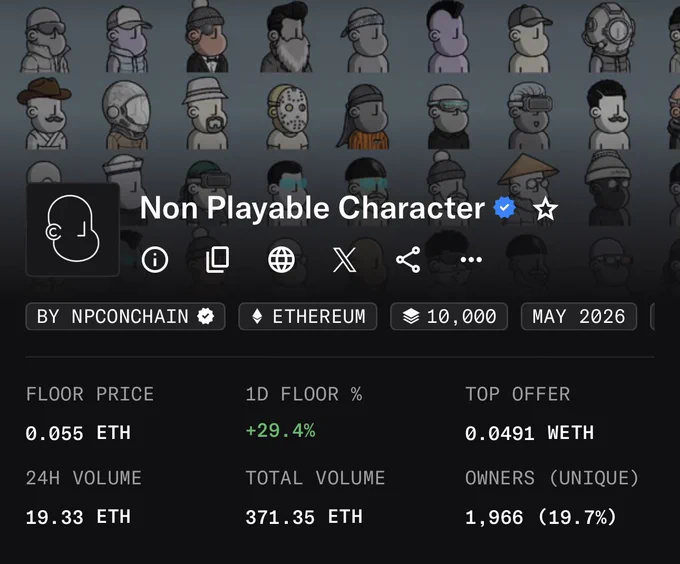Click the blue verified badge next to title
The width and height of the screenshot is (680, 564).
(x=504, y=208)
